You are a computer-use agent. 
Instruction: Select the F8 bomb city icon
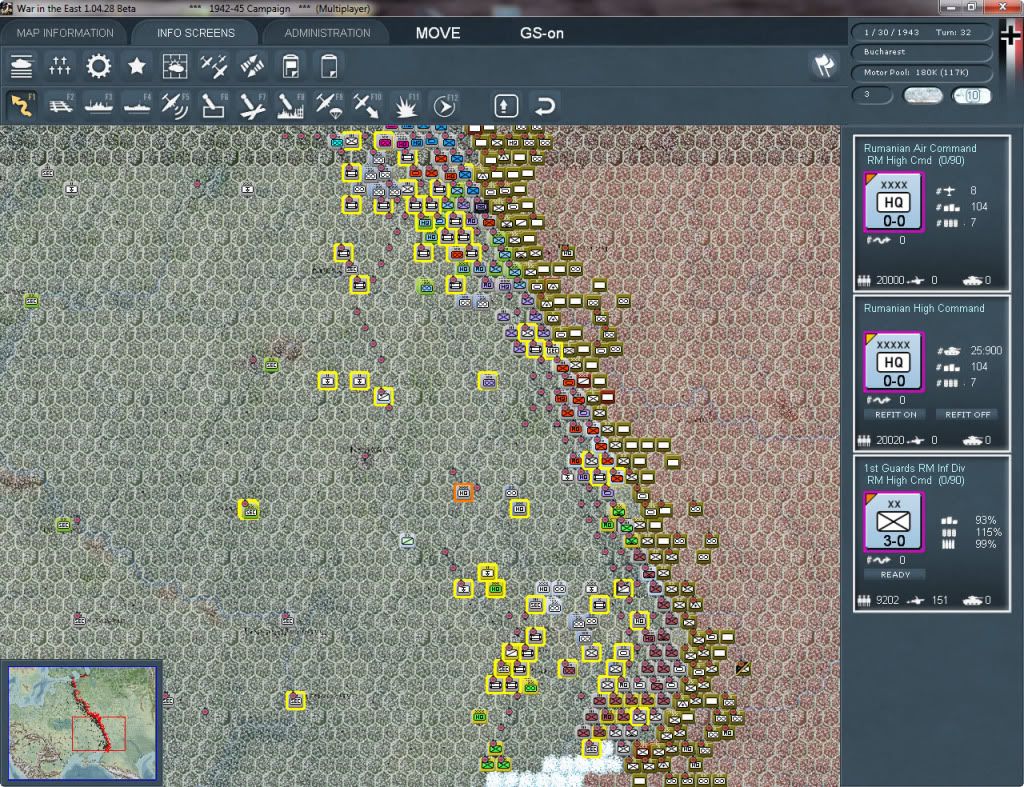tap(291, 105)
